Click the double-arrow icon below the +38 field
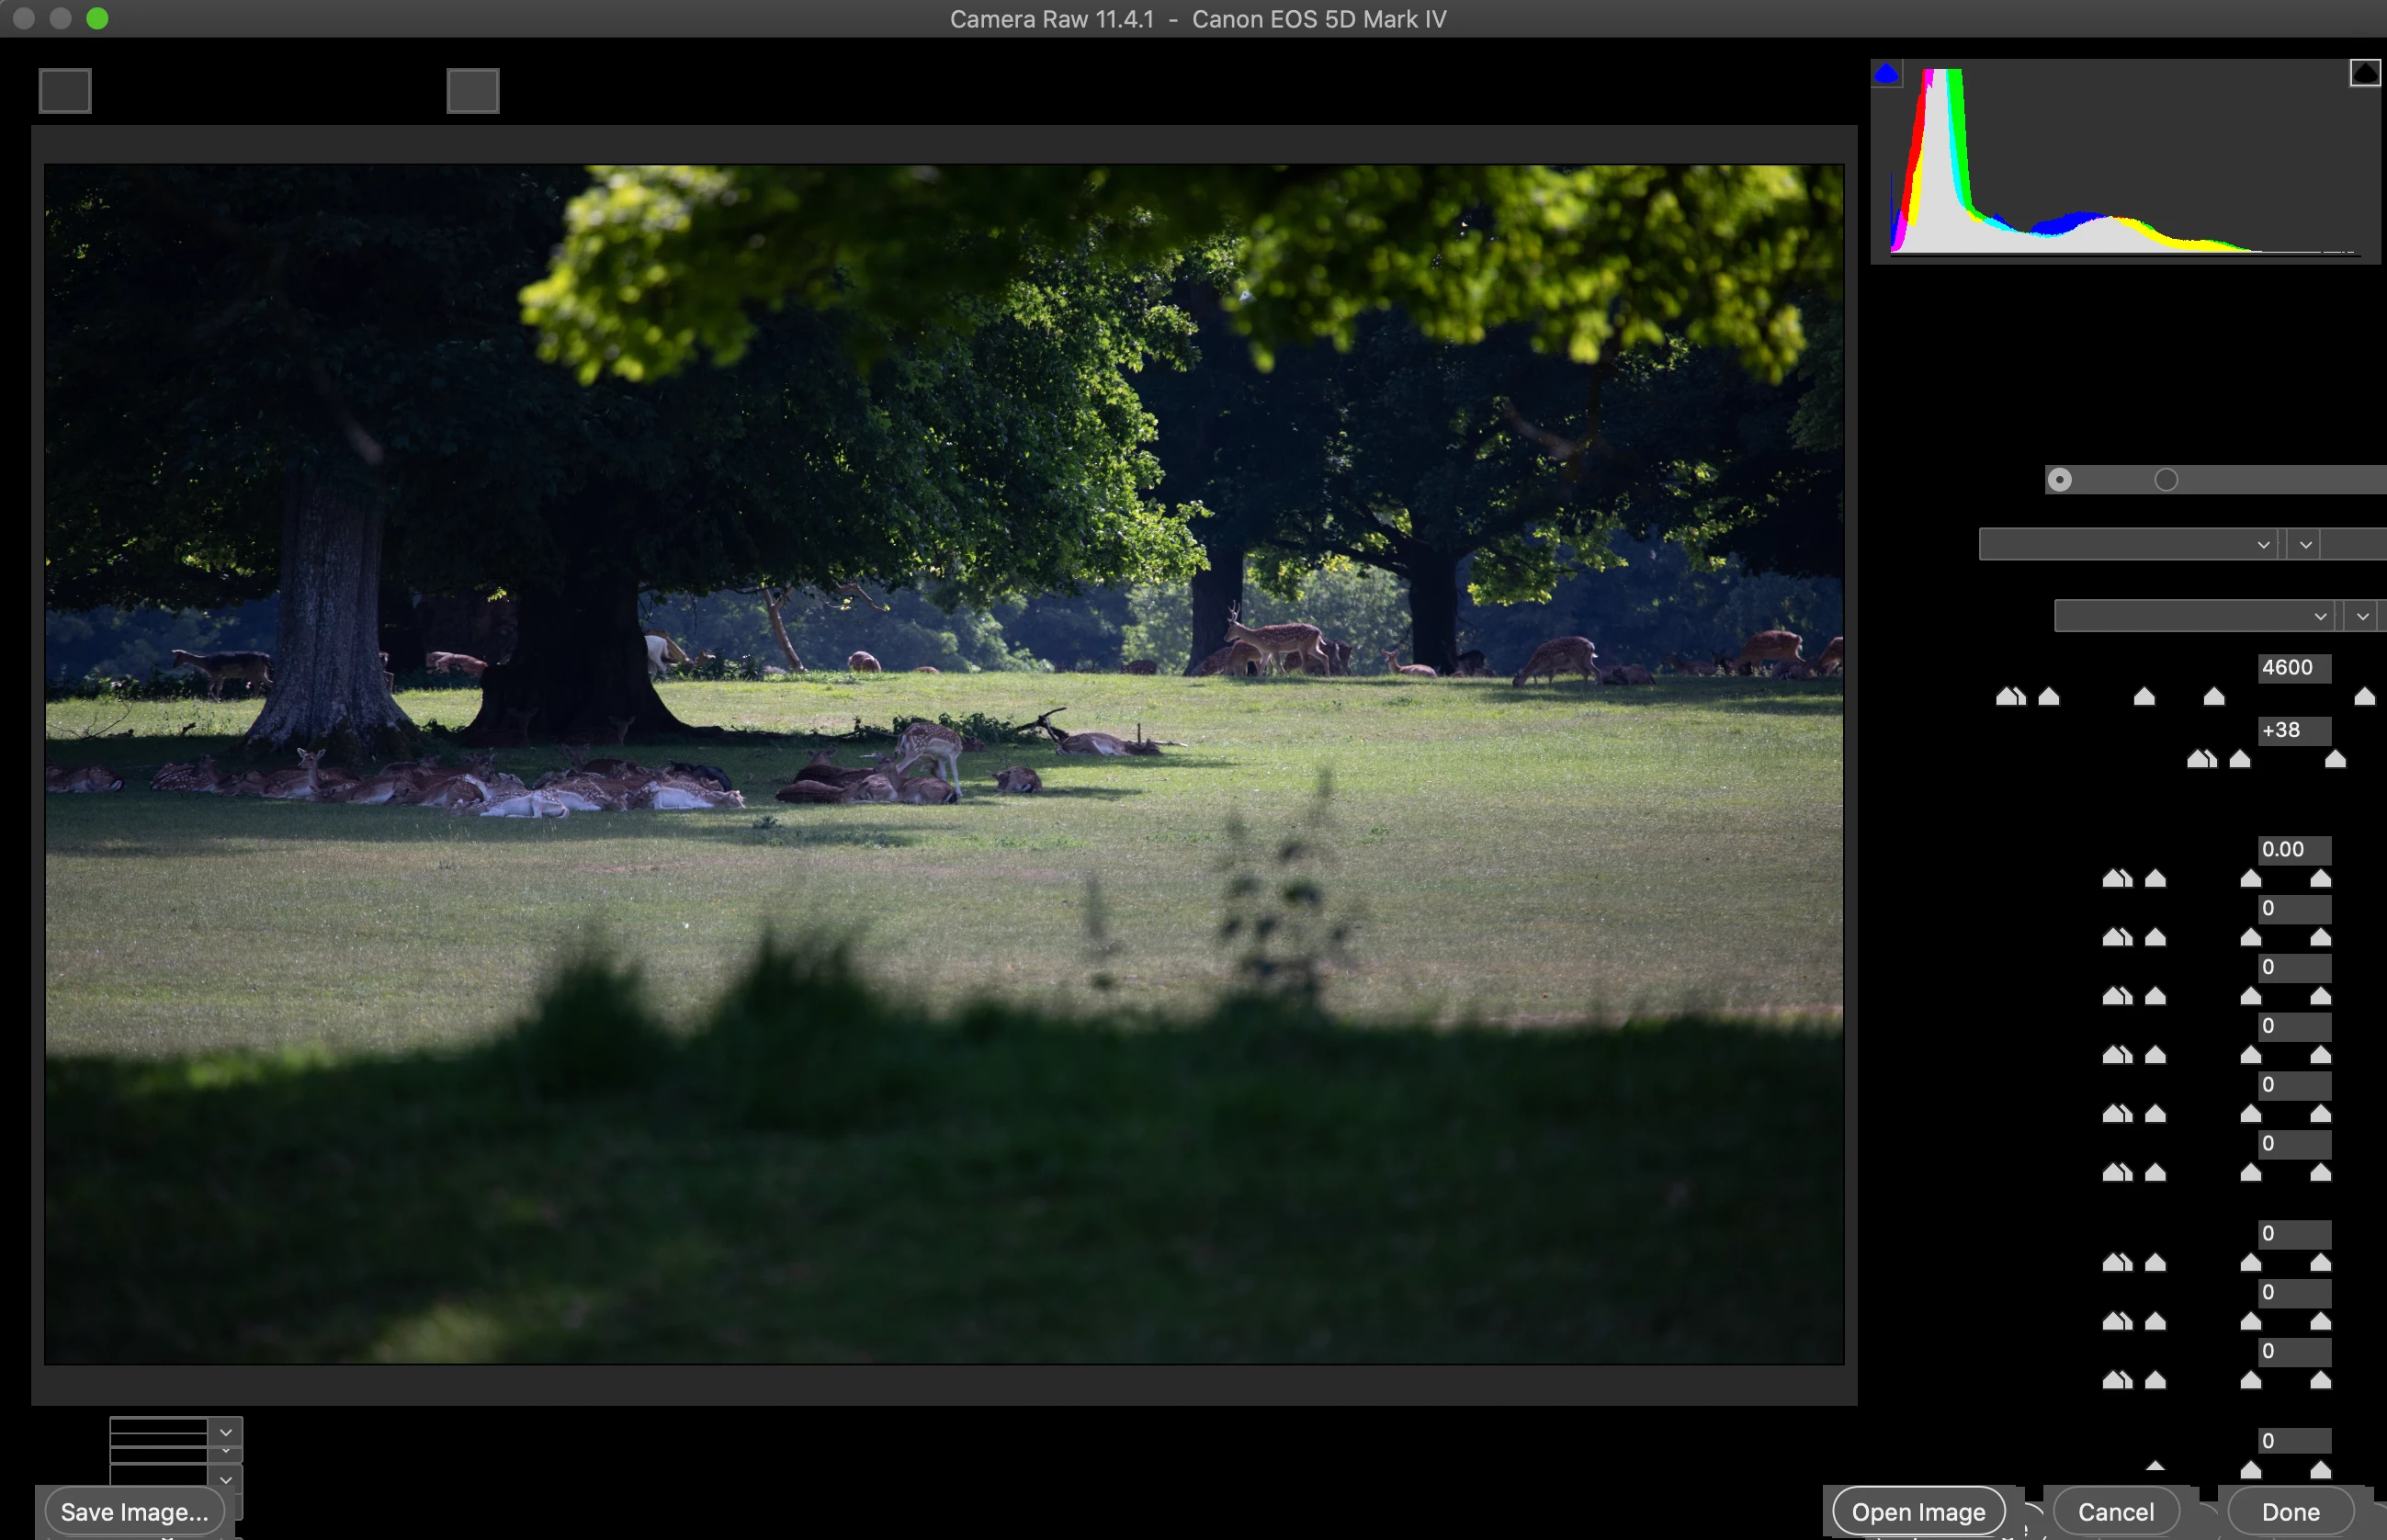 click(2201, 759)
